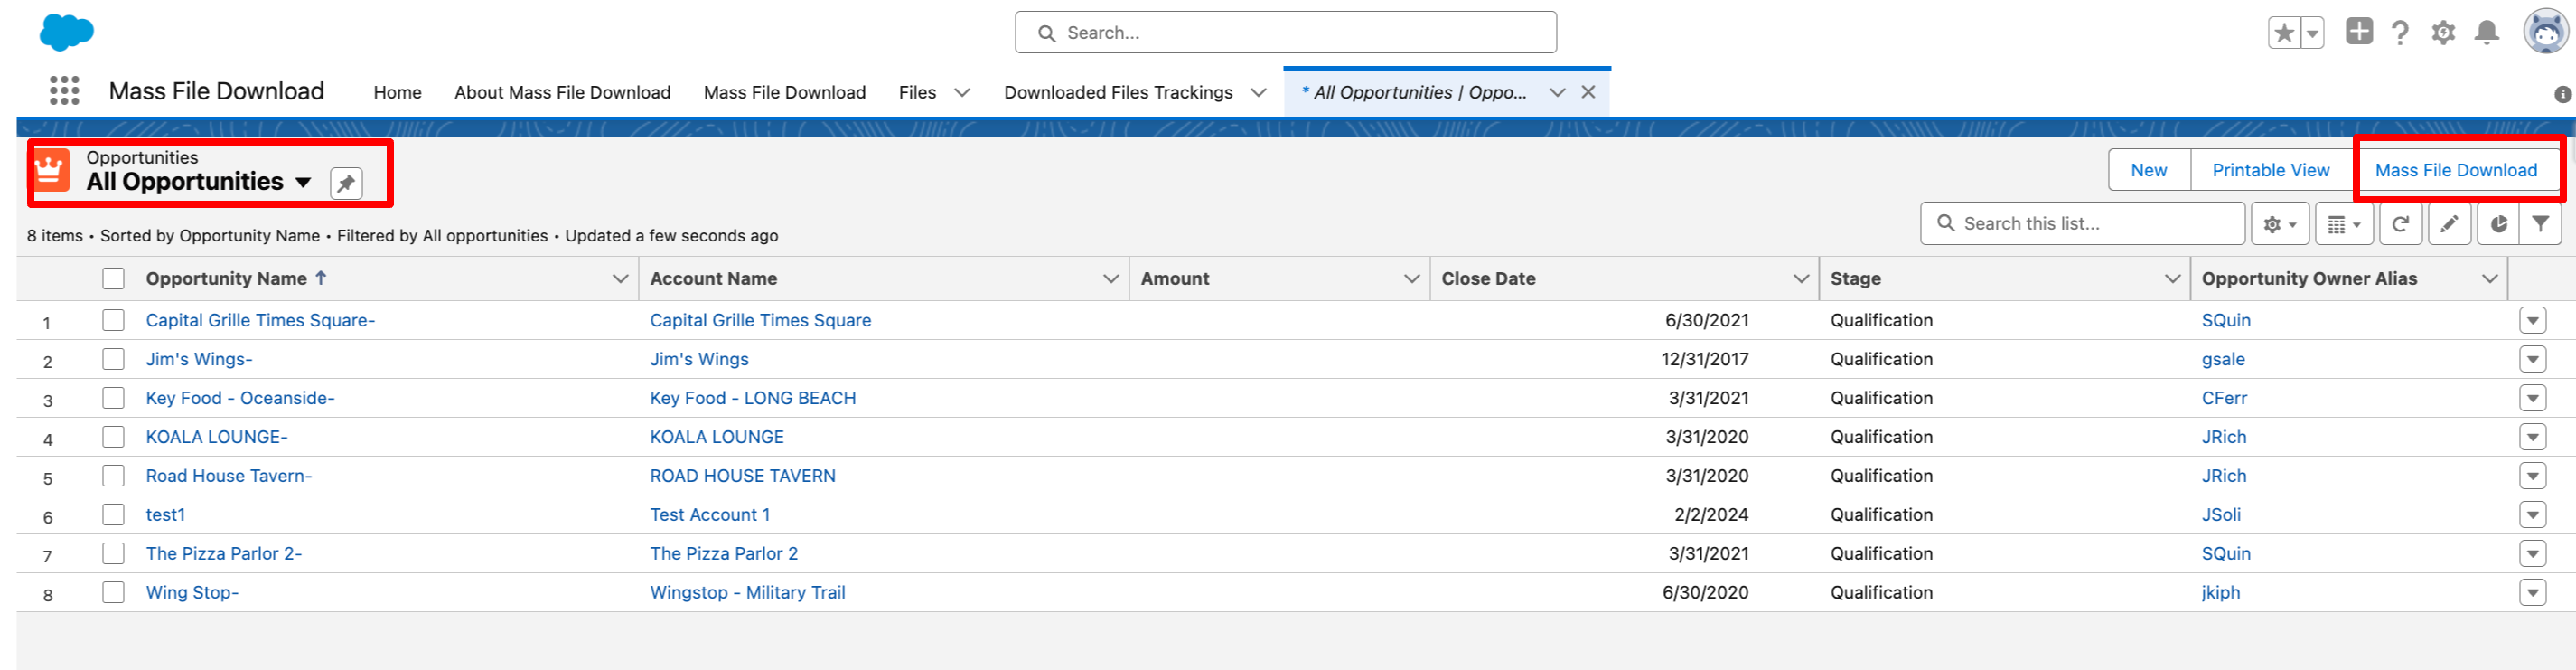This screenshot has width=2576, height=670.
Task: Open About Mass File Download tab
Action: (x=562, y=92)
